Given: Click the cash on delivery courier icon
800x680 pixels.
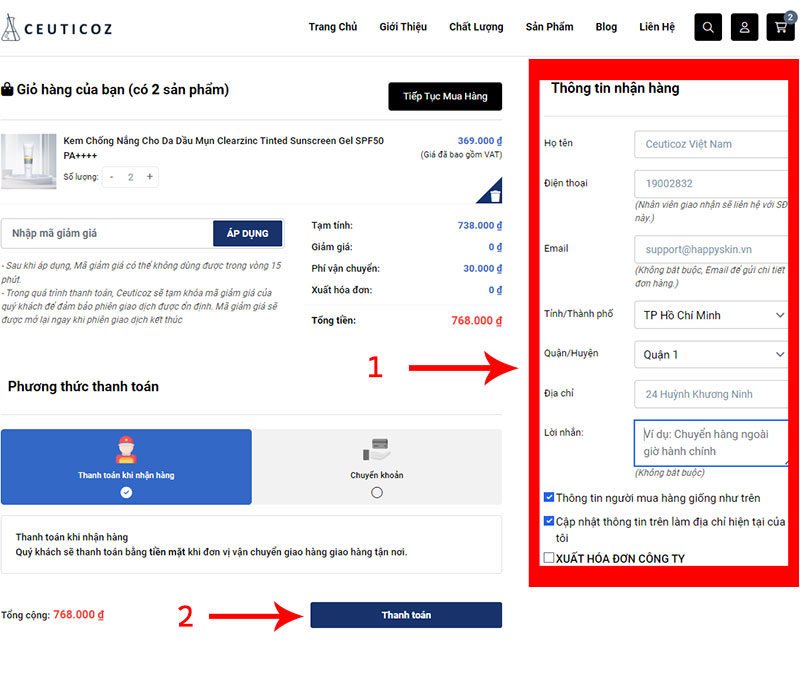Looking at the screenshot, I should [126, 451].
